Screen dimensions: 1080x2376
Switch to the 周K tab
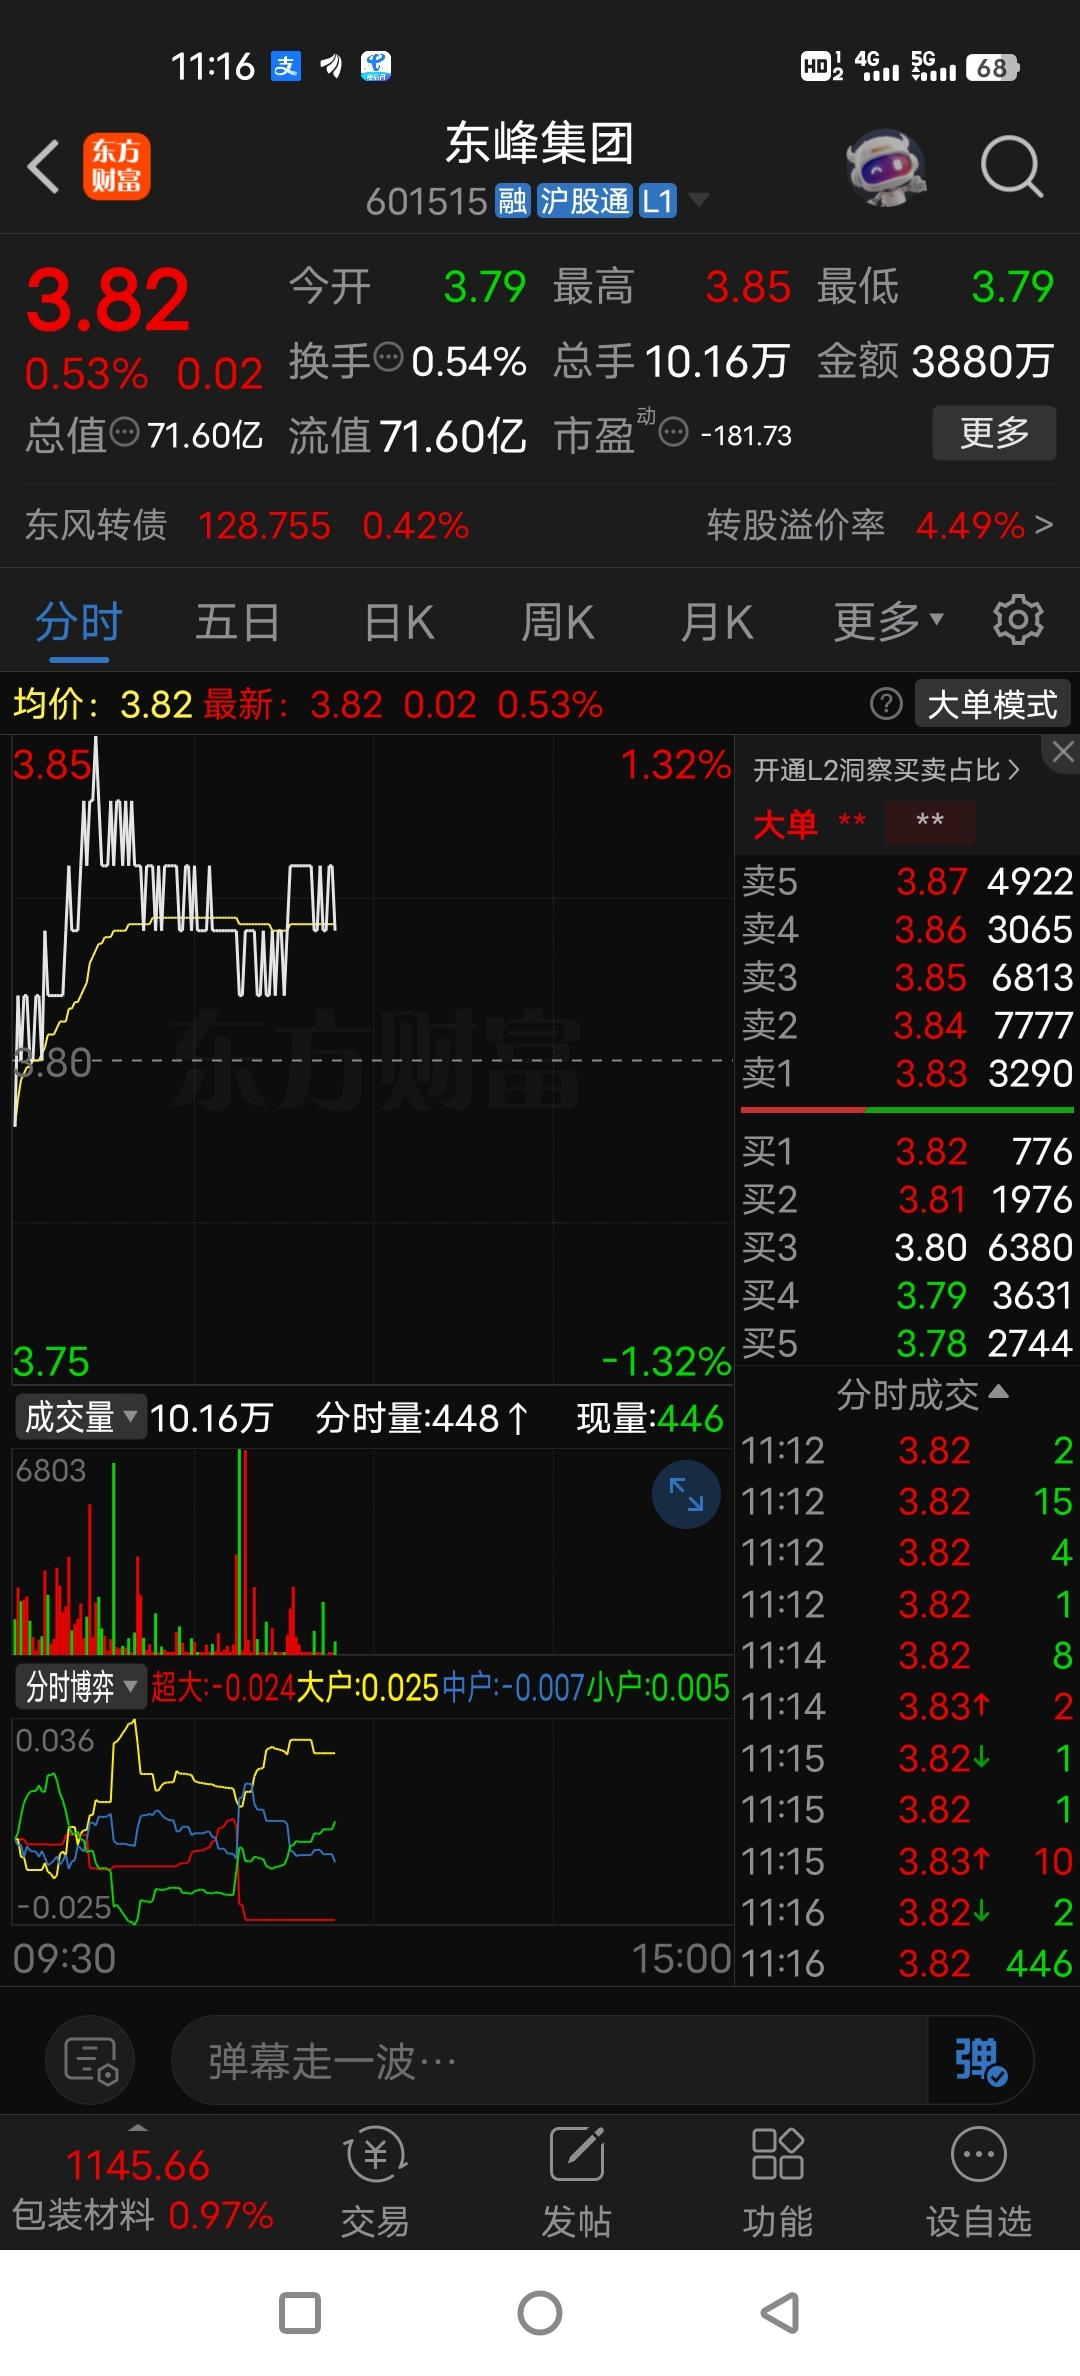(x=557, y=621)
